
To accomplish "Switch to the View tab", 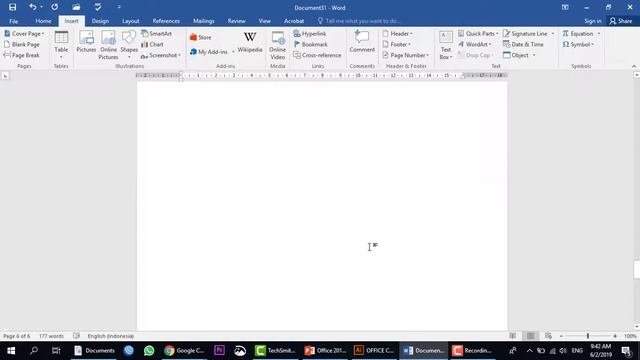I will click(x=264, y=21).
